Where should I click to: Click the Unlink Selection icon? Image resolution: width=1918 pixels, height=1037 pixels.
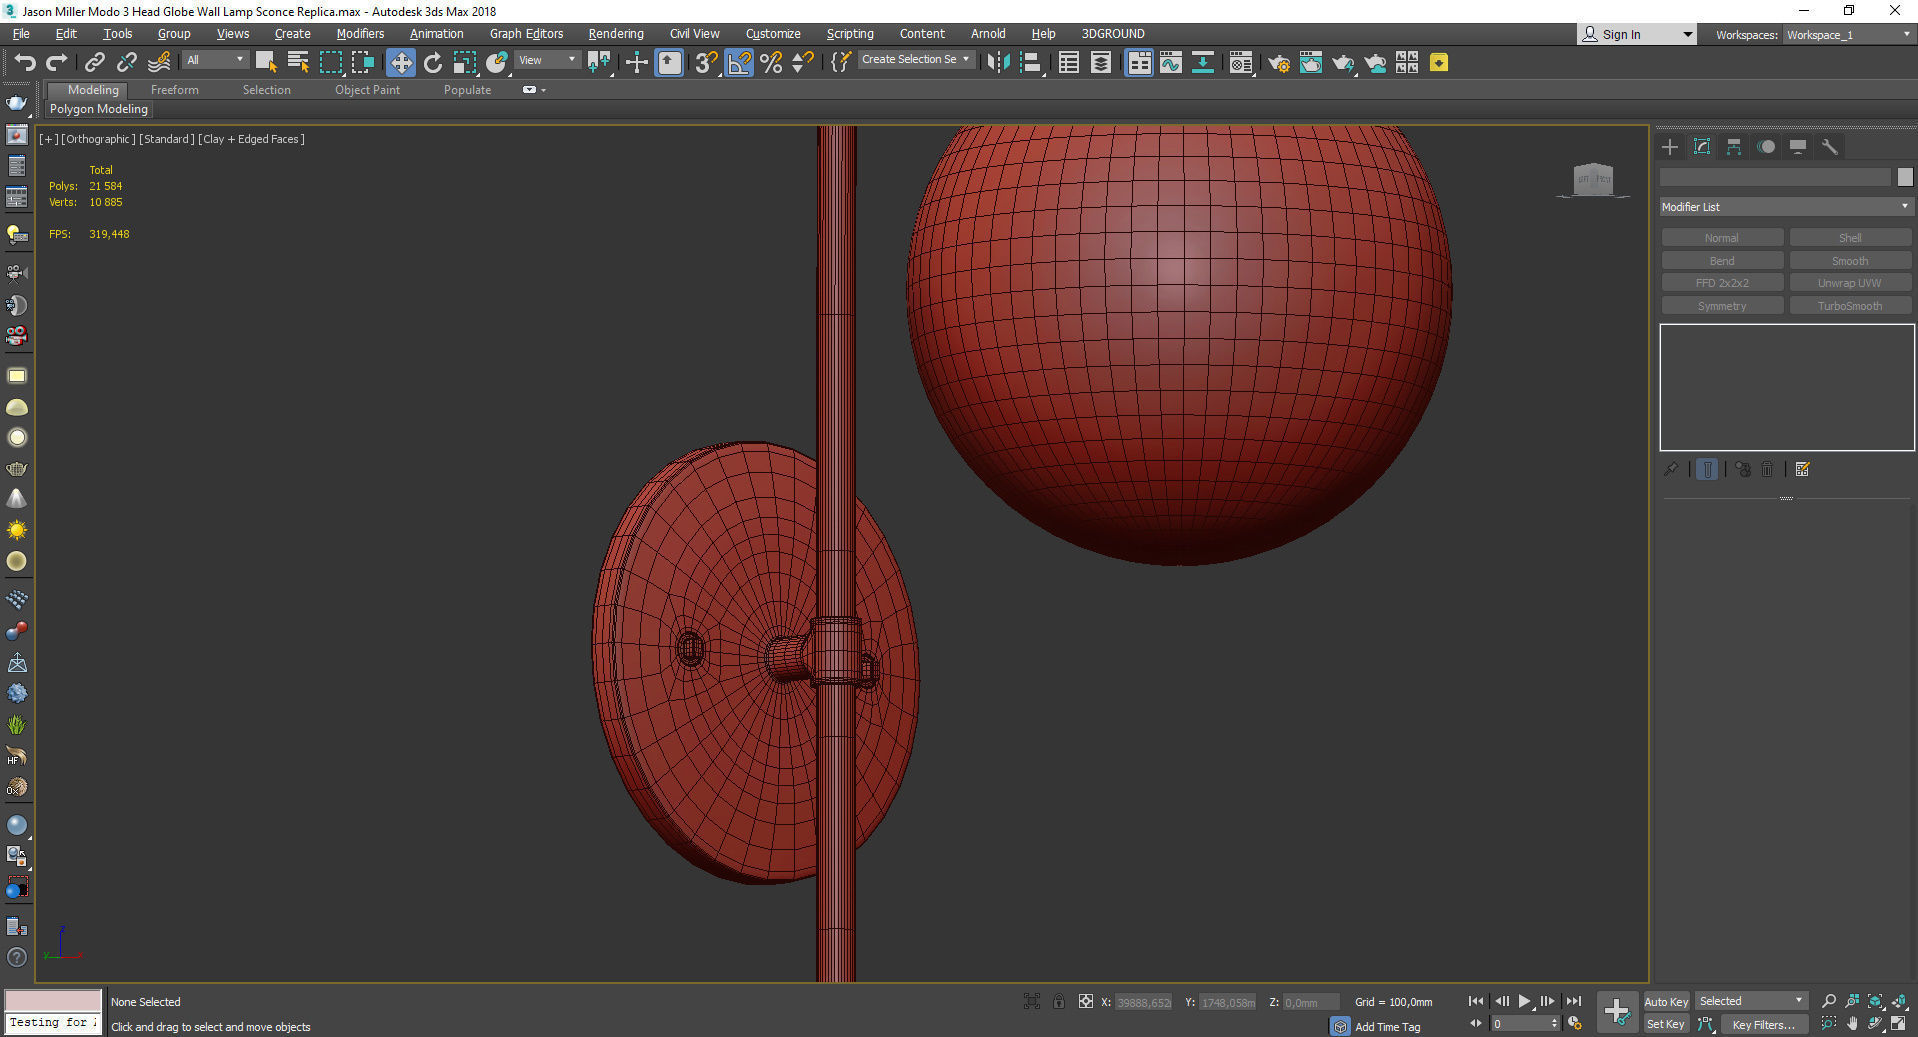126,63
